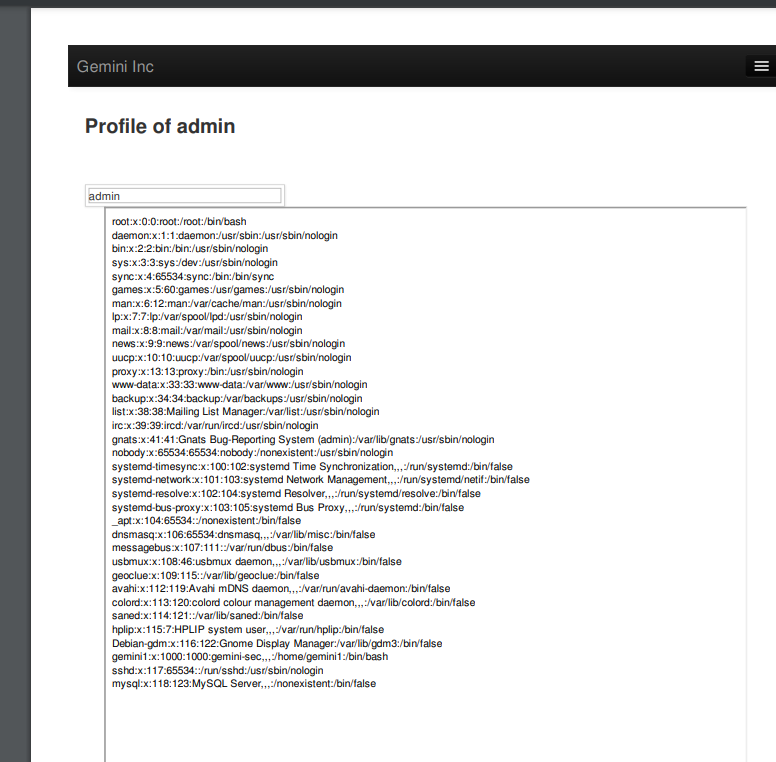
Task: Click the root:x:0:0 passwd entry line
Action: (179, 222)
